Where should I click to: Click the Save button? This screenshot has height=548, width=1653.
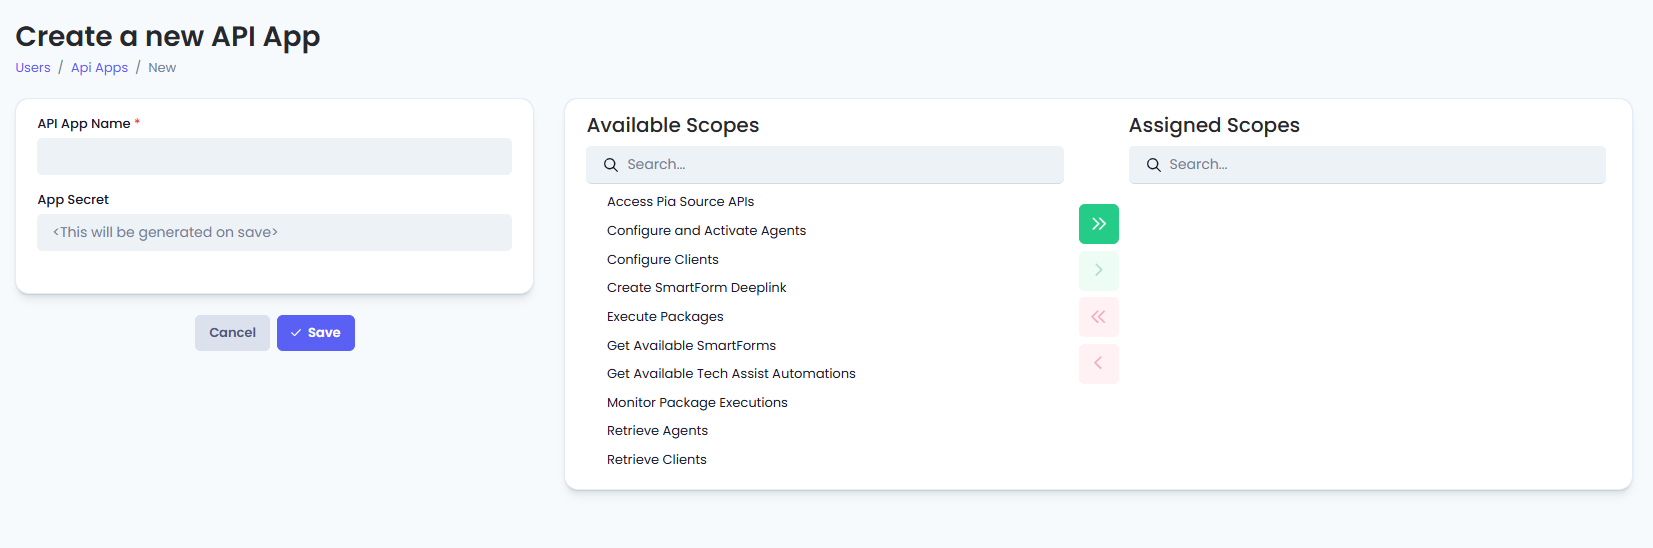tap(315, 333)
